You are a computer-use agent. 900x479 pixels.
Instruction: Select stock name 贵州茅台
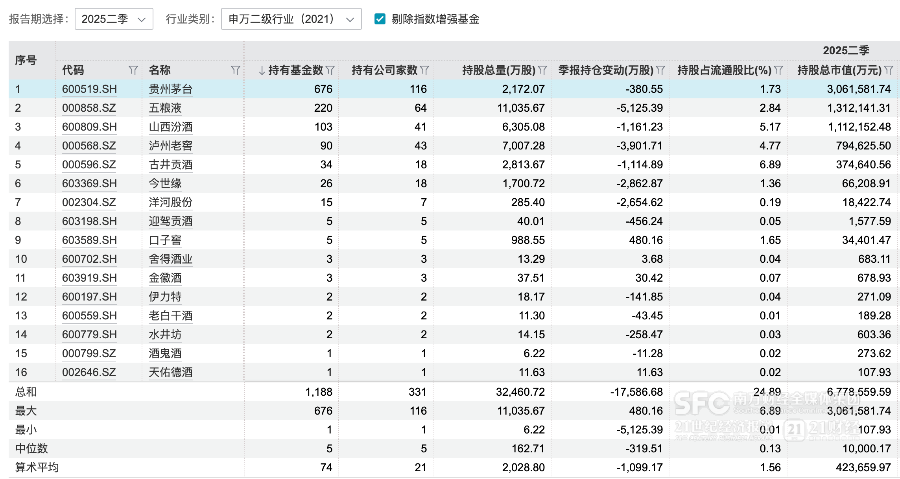(x=170, y=89)
